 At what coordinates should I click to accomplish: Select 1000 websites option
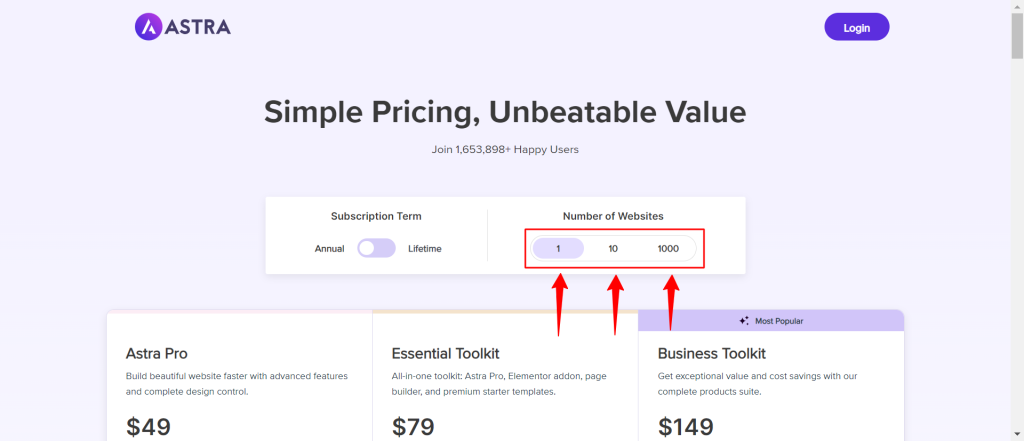coord(668,248)
